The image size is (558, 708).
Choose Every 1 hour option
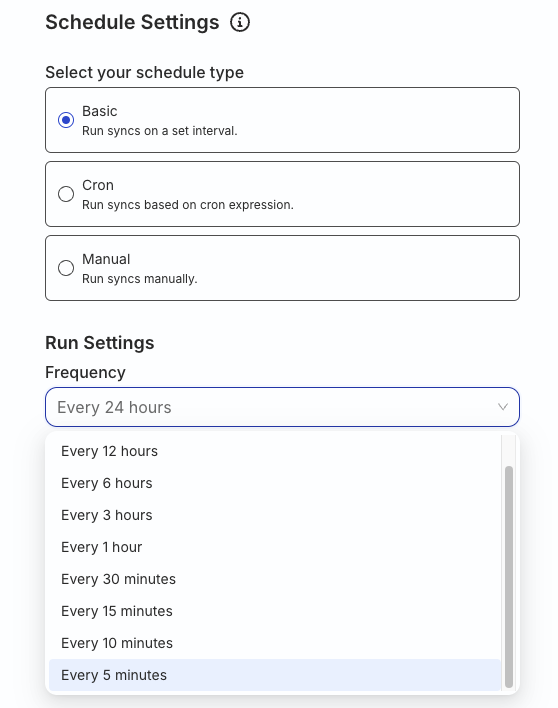[x=275, y=547]
